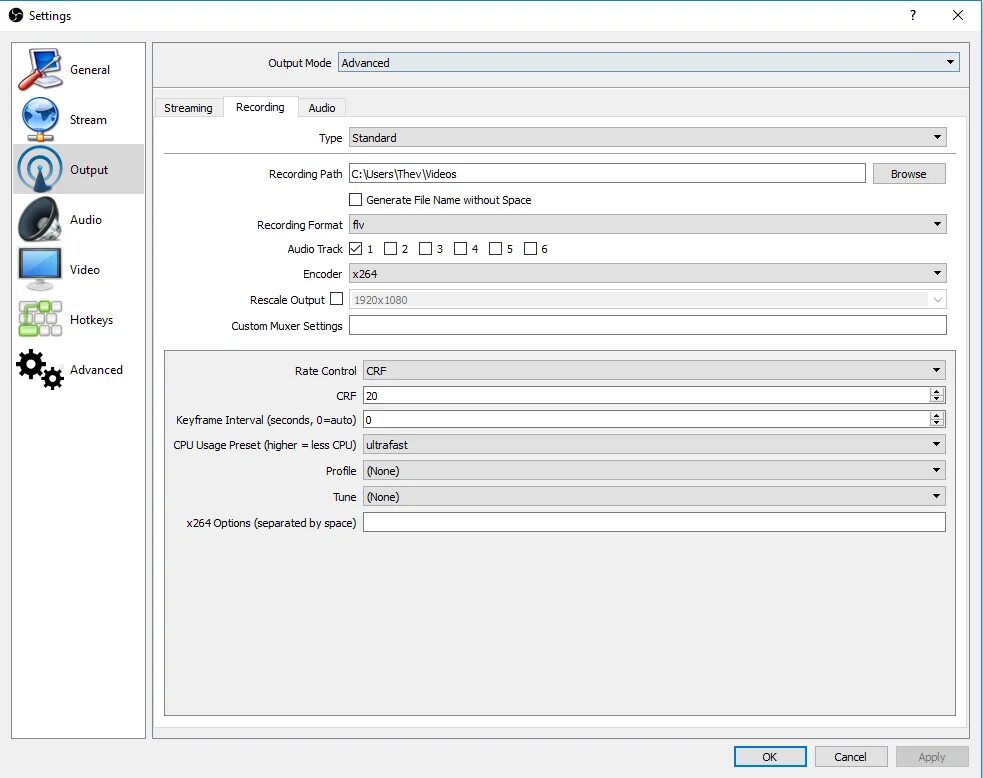Click the x264 Options input field
The width and height of the screenshot is (983, 778).
pyautogui.click(x=654, y=522)
